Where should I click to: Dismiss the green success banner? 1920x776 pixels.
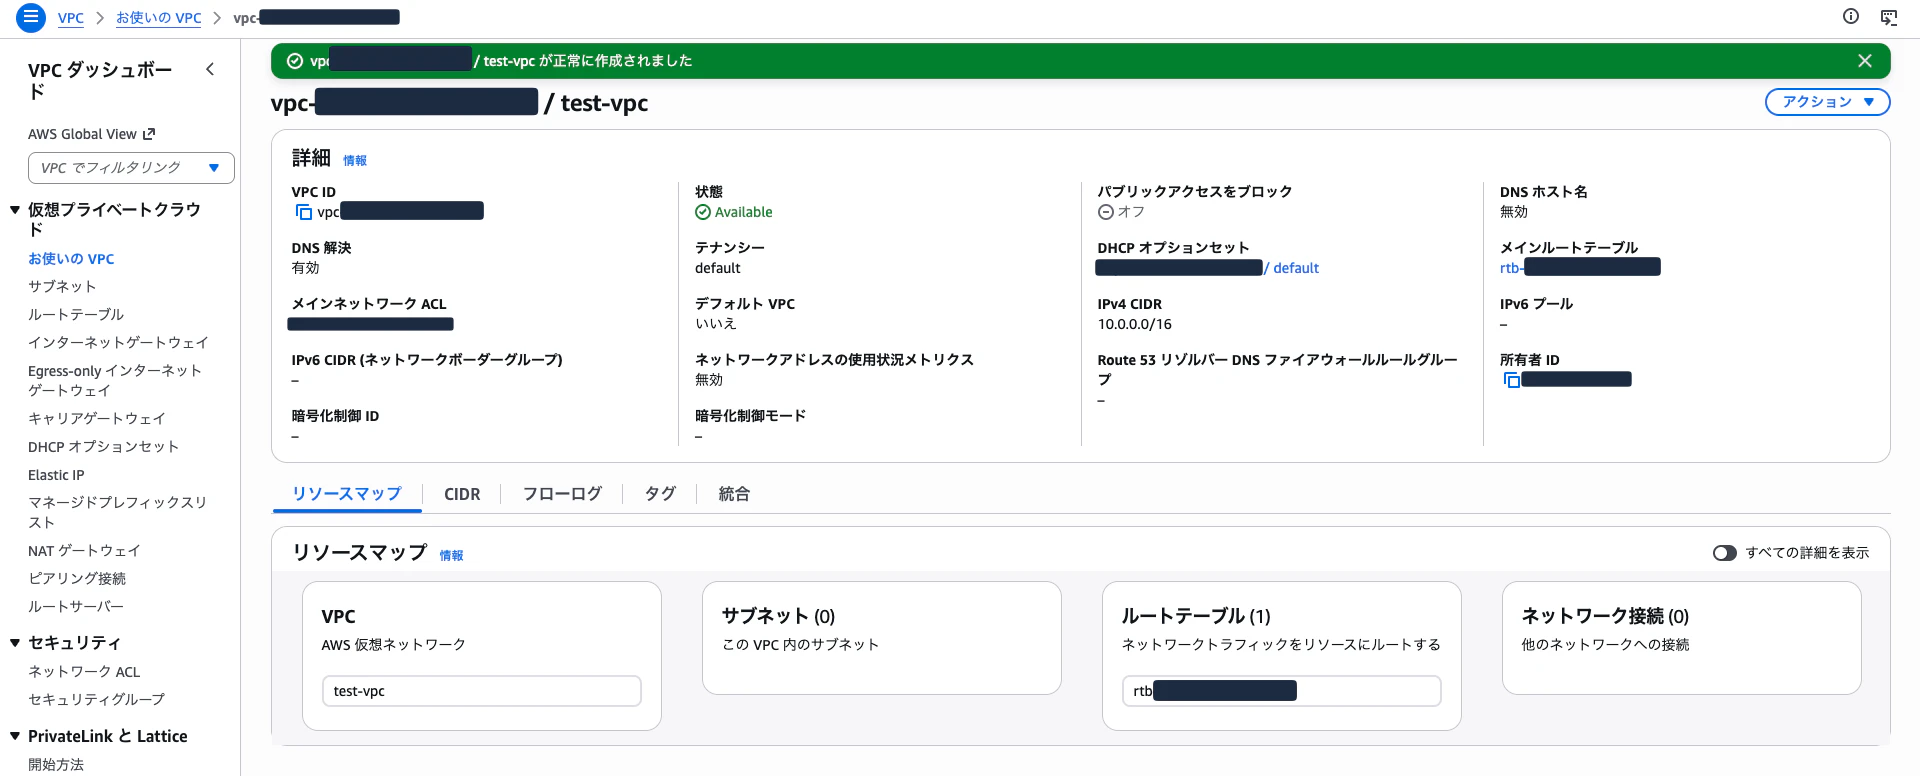[1865, 61]
